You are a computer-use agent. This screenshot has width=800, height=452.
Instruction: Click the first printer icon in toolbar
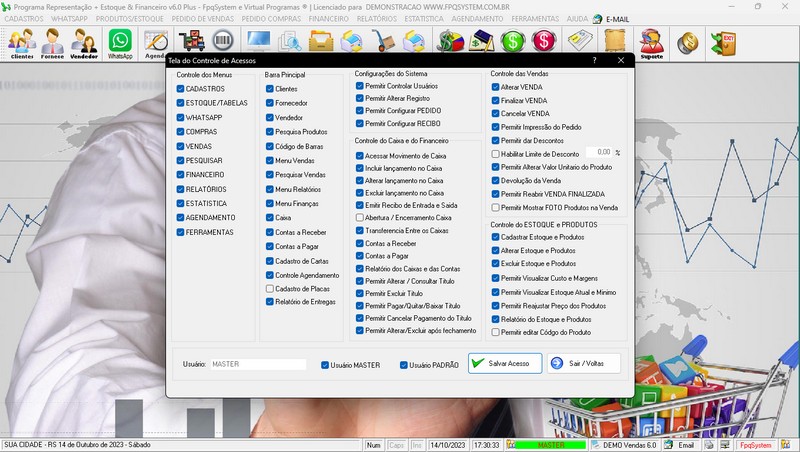(352, 41)
